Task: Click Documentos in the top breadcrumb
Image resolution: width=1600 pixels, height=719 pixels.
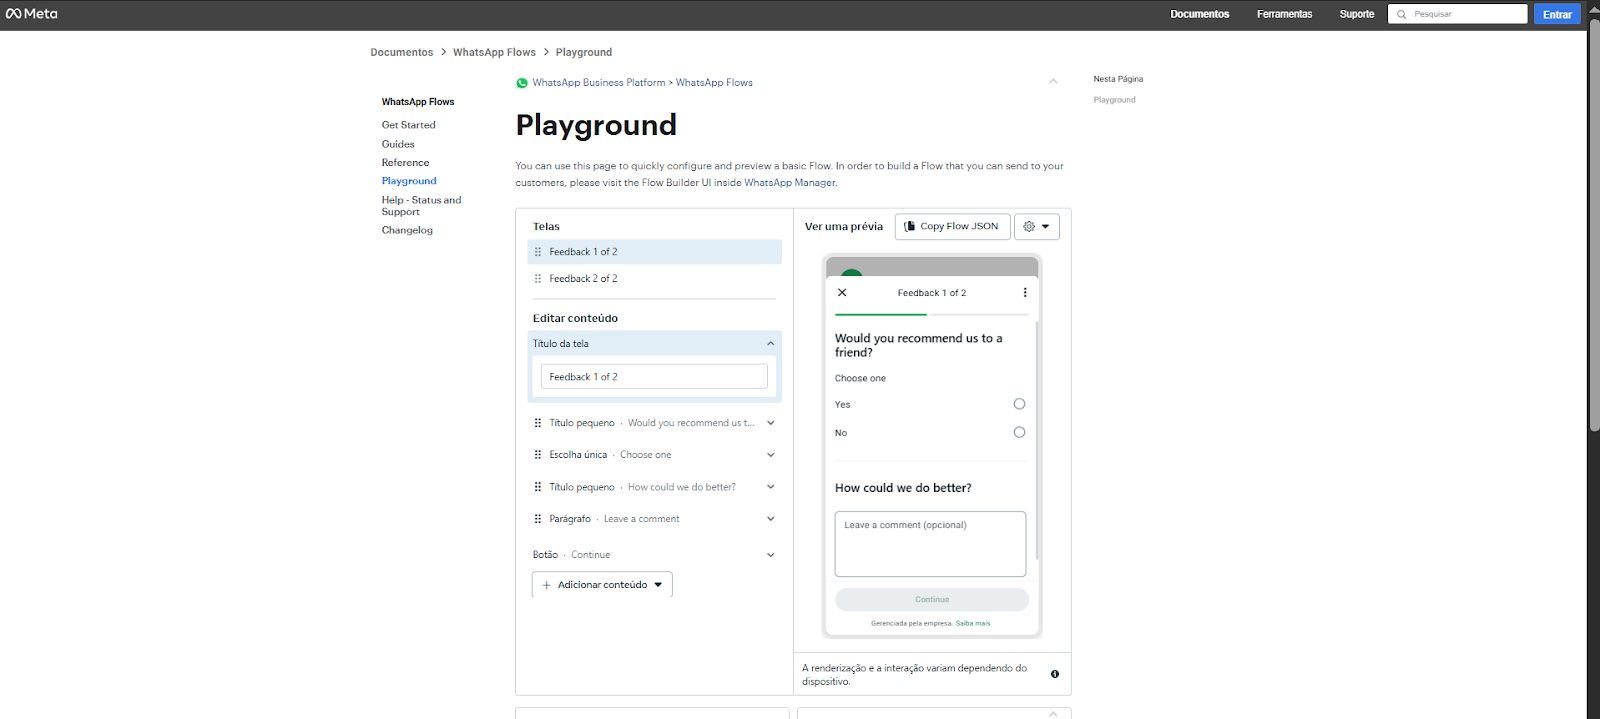Action: [402, 52]
